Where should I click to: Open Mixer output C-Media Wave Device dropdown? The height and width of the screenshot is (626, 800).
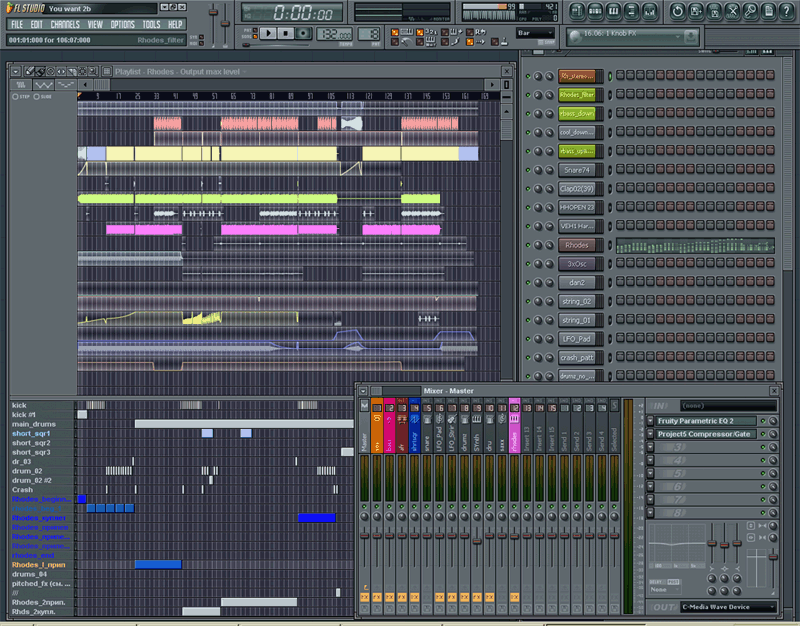728,607
